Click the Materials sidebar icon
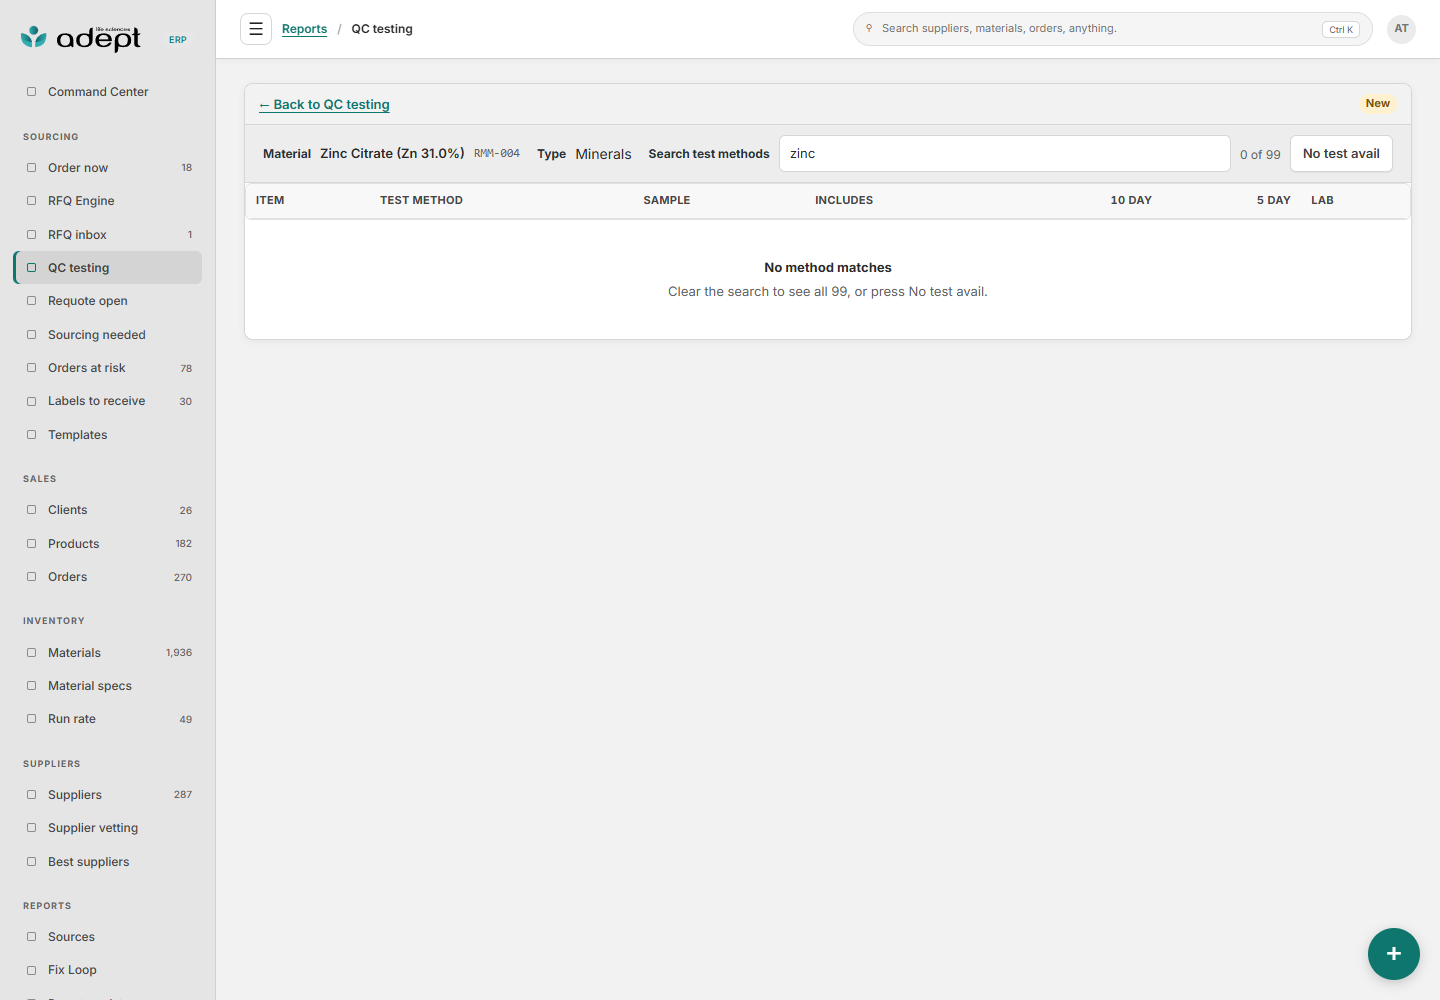Viewport: 1440px width, 1000px height. point(31,653)
